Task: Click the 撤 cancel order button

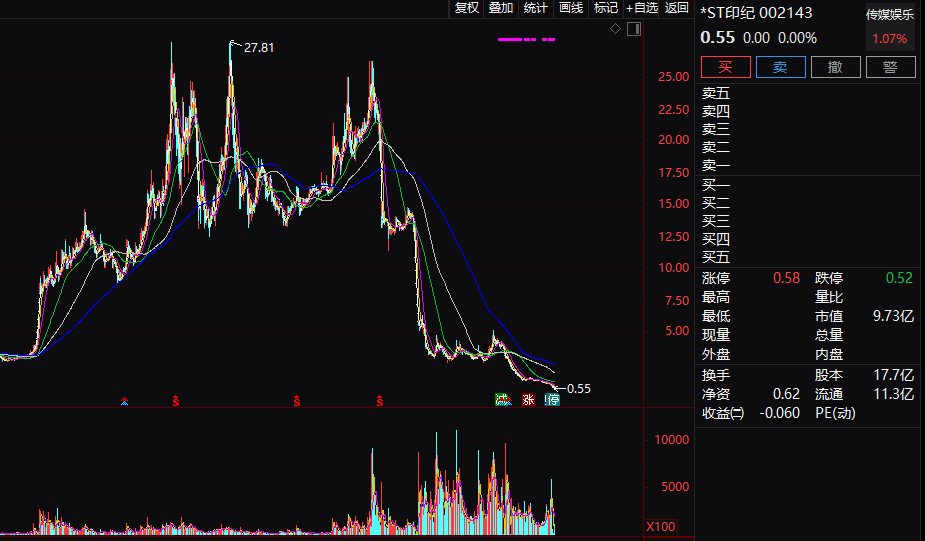Action: [x=835, y=67]
